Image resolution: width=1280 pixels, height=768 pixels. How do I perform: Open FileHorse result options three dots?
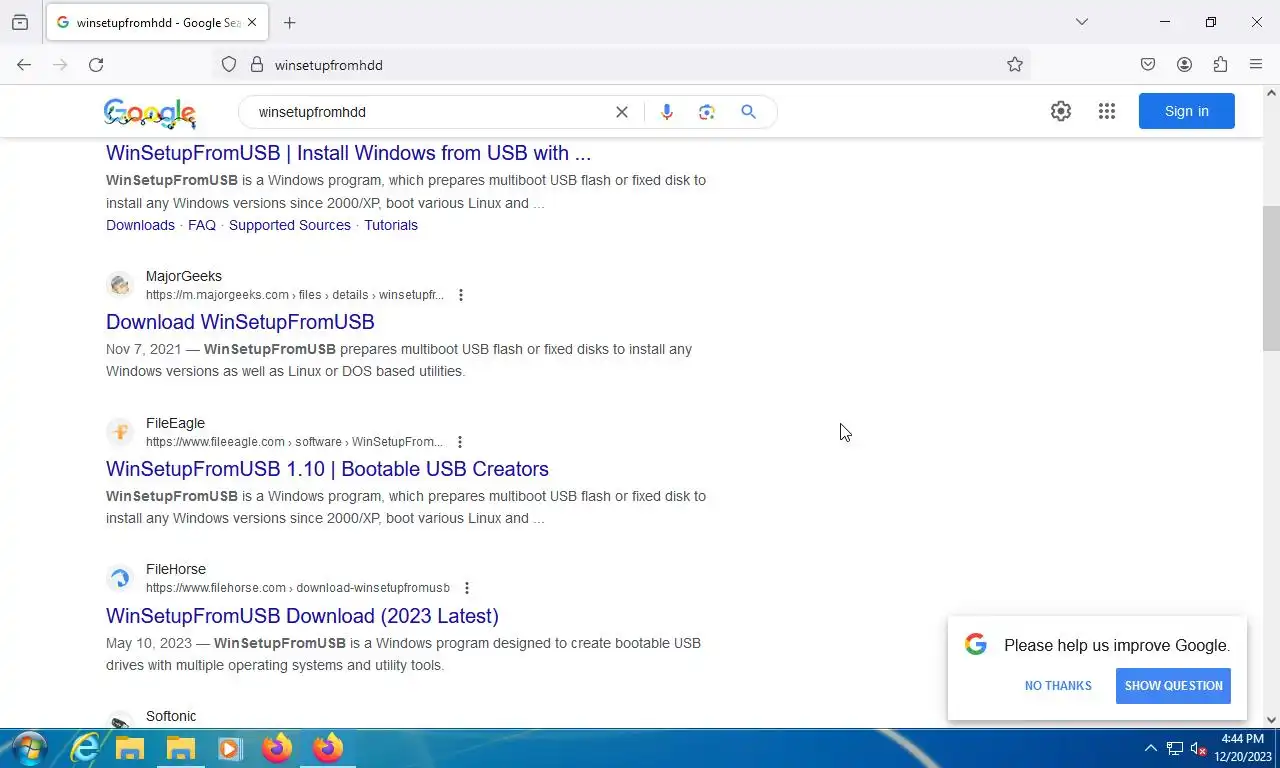coord(466,588)
